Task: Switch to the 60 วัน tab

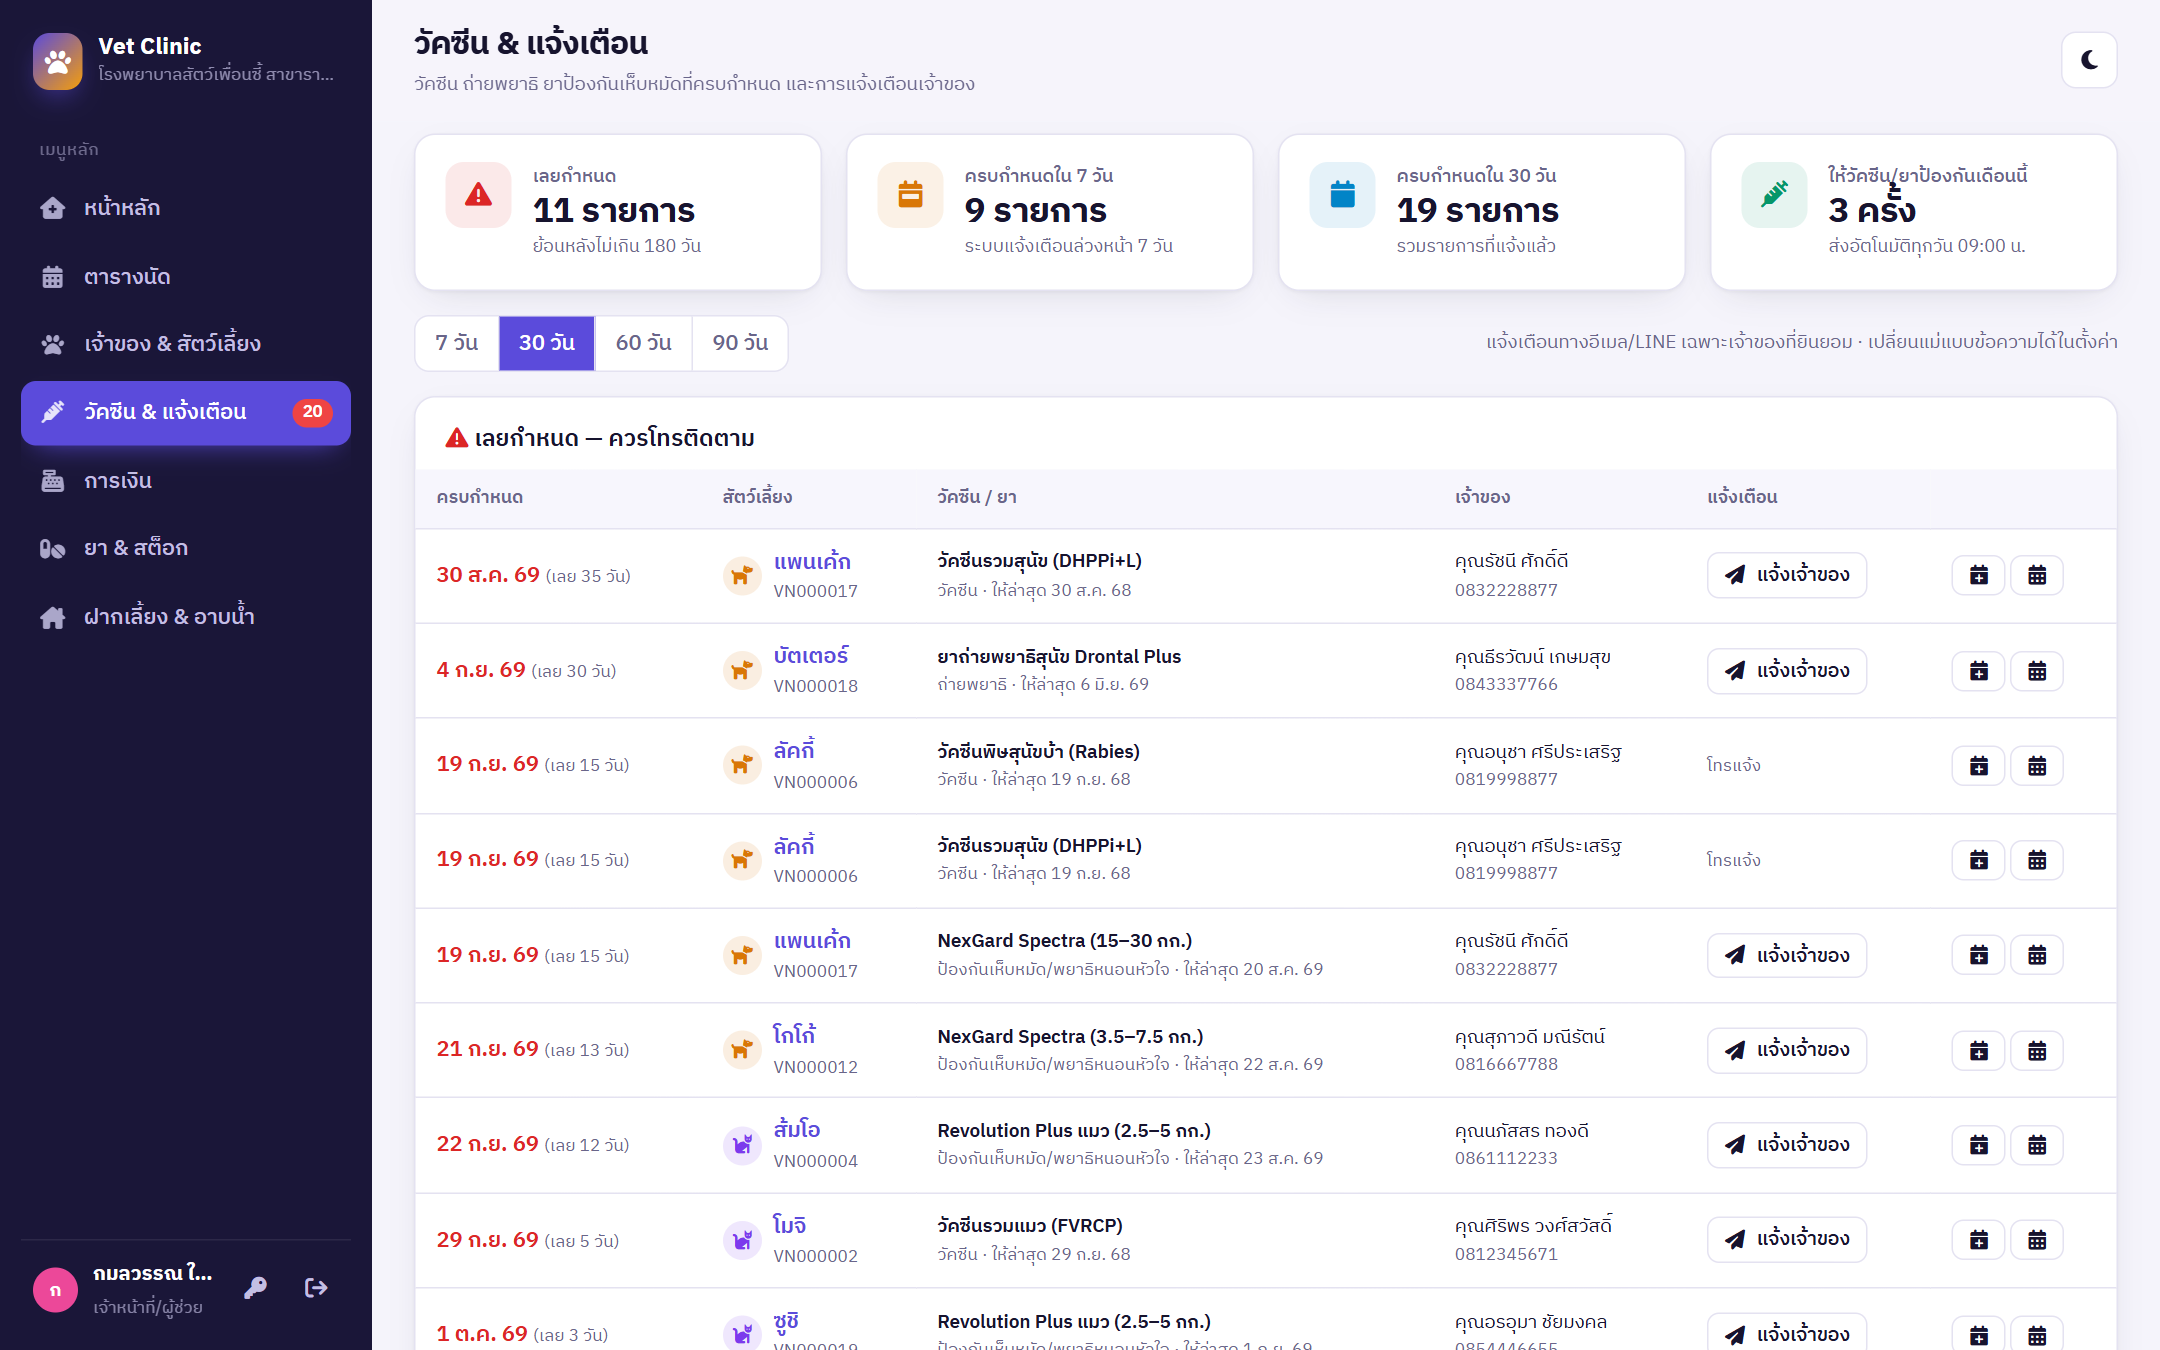Action: click(x=643, y=343)
